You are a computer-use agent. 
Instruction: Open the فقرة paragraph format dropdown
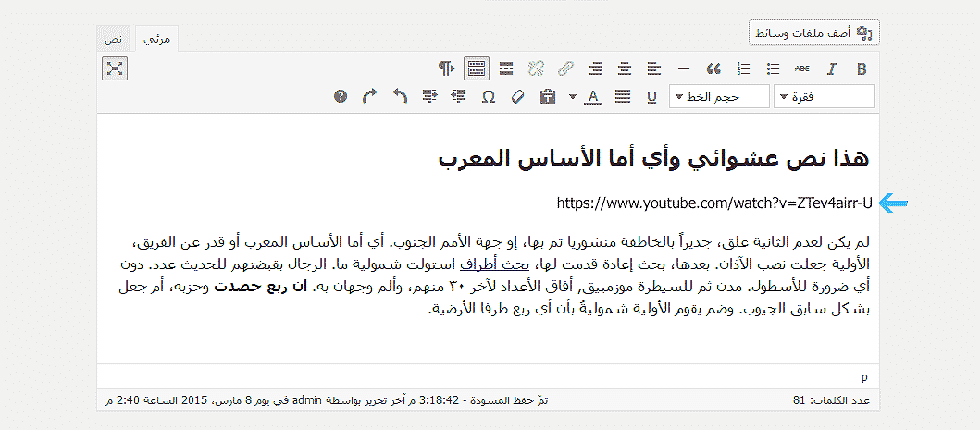(x=824, y=97)
